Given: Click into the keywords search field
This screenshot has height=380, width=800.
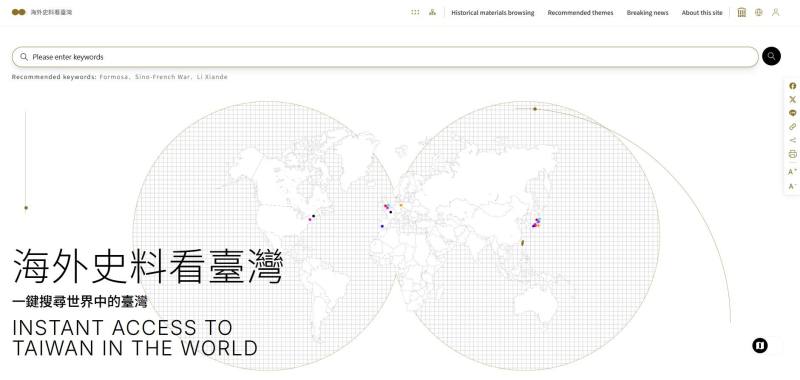Looking at the screenshot, I should pyautogui.click(x=385, y=57).
